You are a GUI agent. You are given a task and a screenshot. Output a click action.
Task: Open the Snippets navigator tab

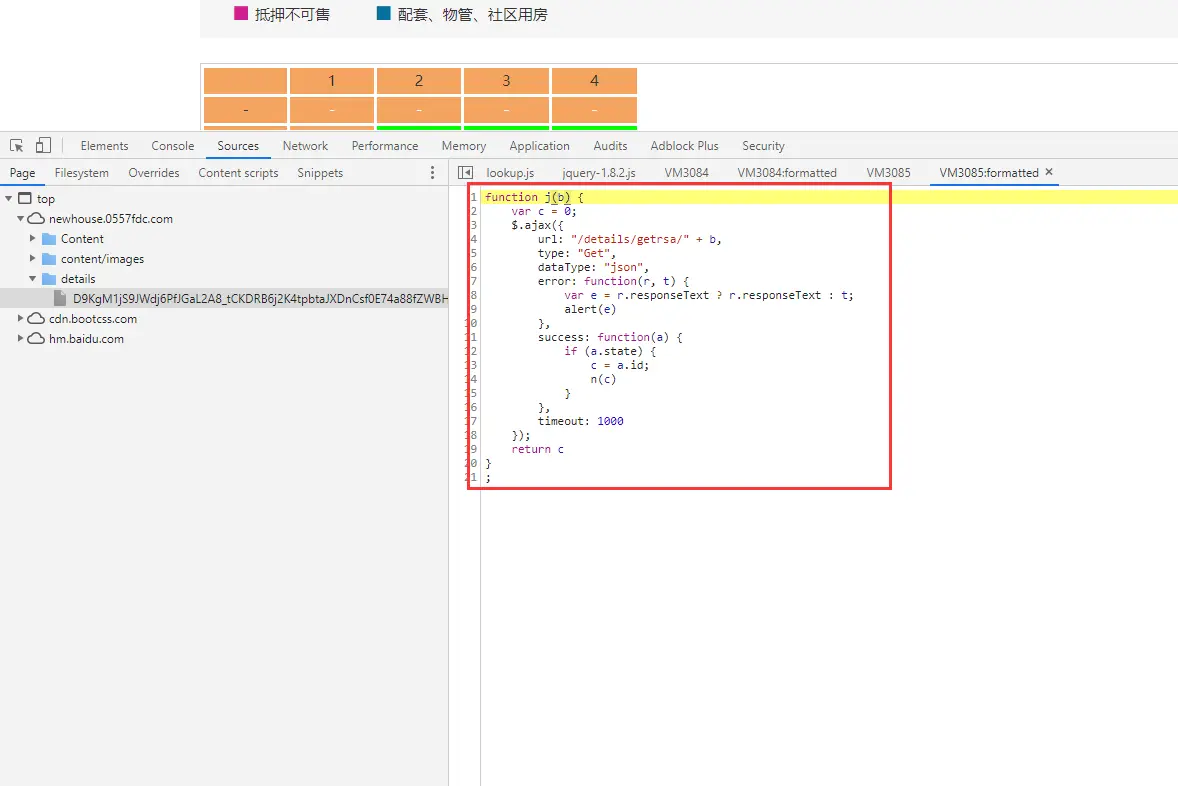click(x=320, y=173)
